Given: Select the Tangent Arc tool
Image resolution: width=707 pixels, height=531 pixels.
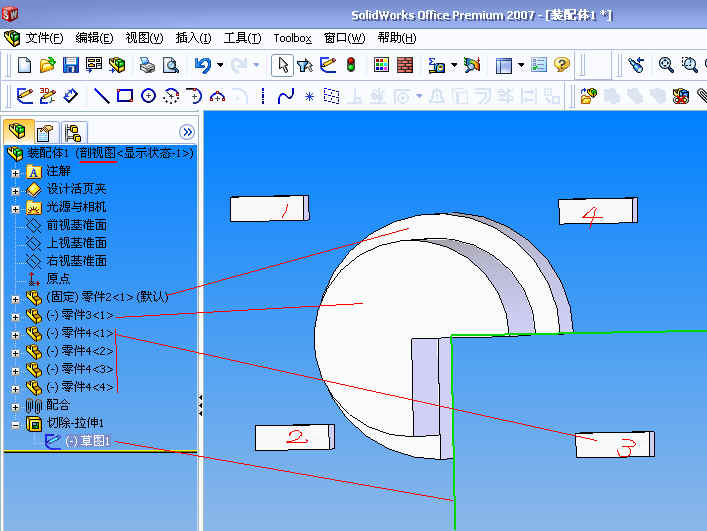Looking at the screenshot, I should click(x=194, y=96).
